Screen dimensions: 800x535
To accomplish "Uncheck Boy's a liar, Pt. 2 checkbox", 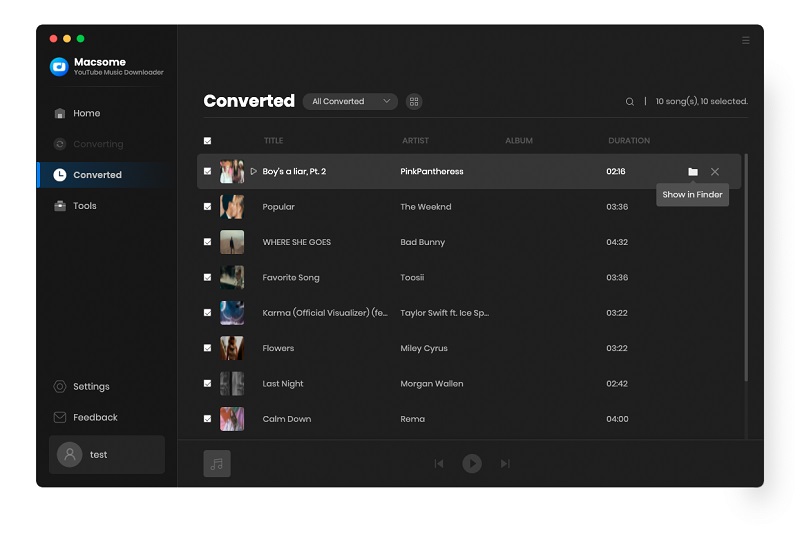I will click(208, 171).
